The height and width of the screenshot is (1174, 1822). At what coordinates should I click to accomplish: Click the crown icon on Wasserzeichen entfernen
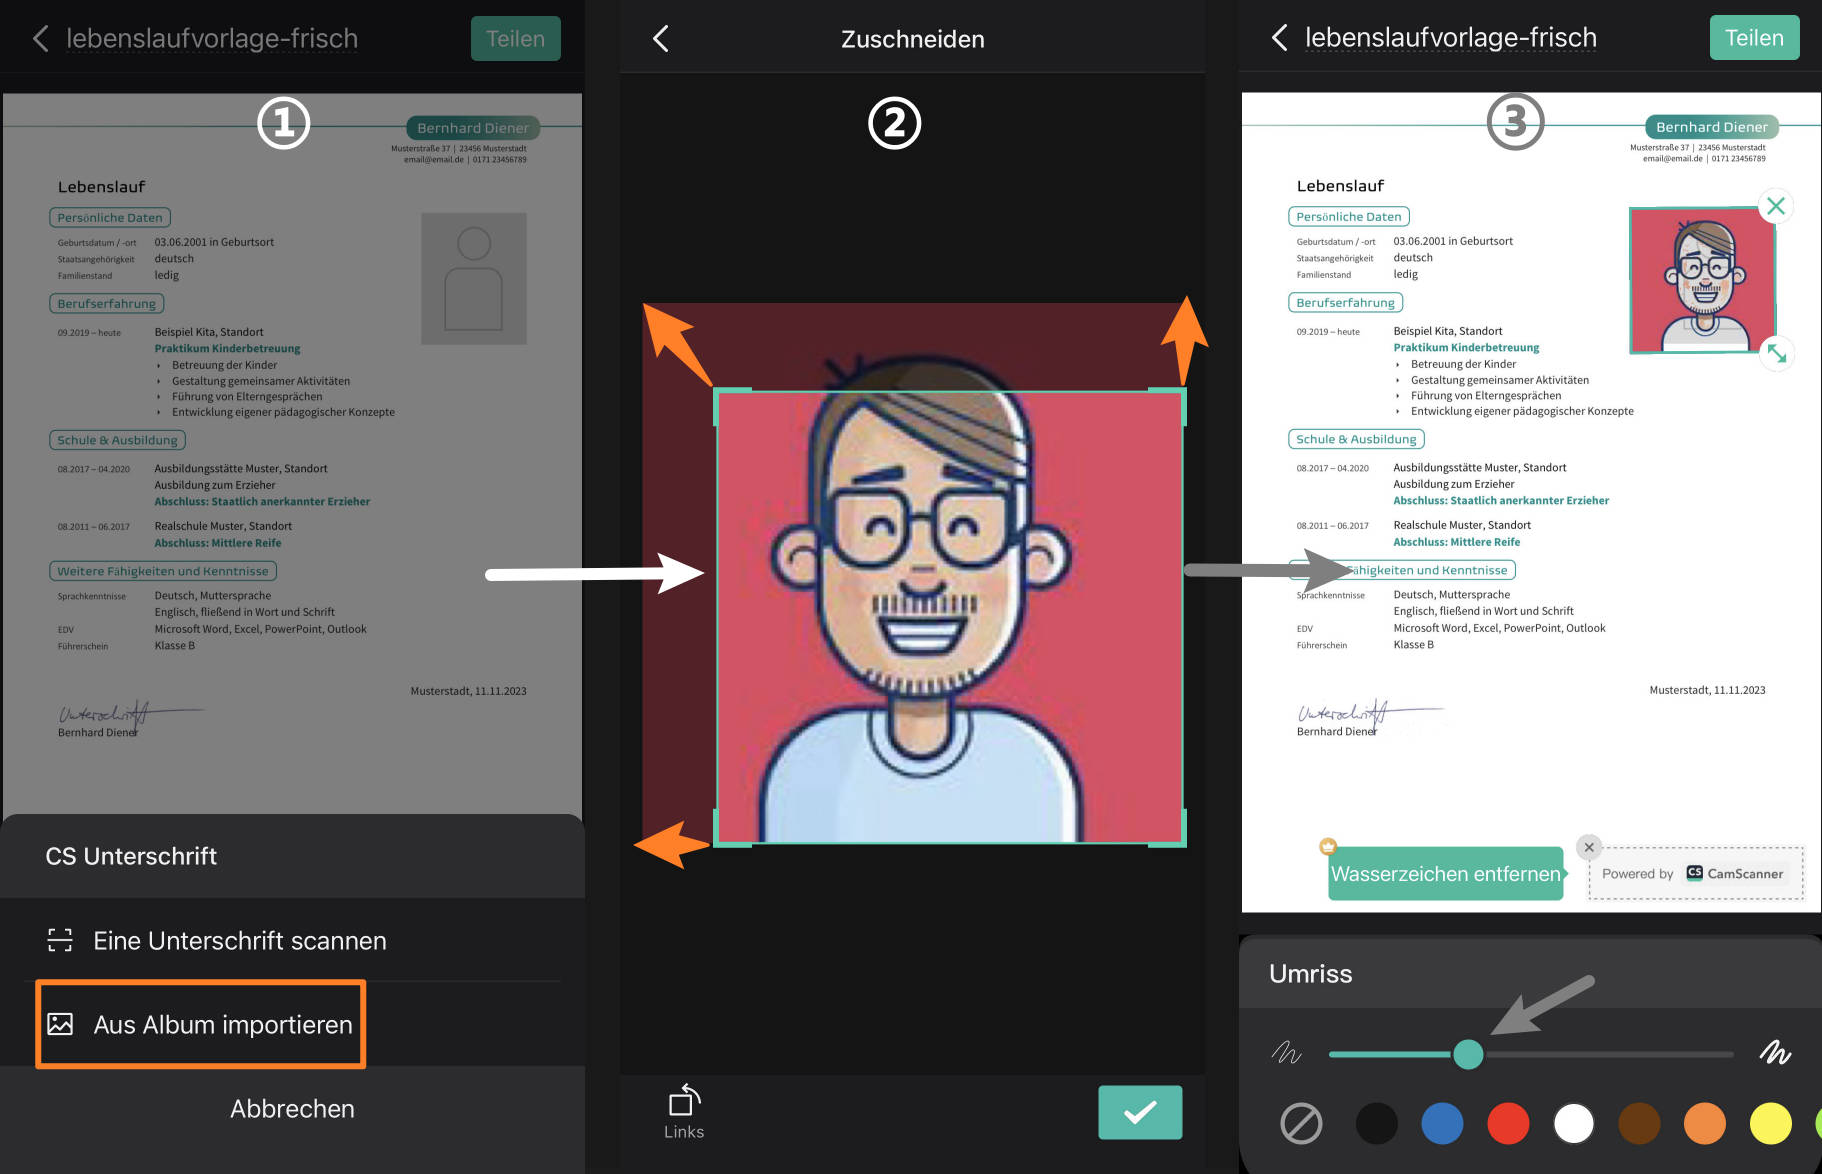(x=1328, y=846)
